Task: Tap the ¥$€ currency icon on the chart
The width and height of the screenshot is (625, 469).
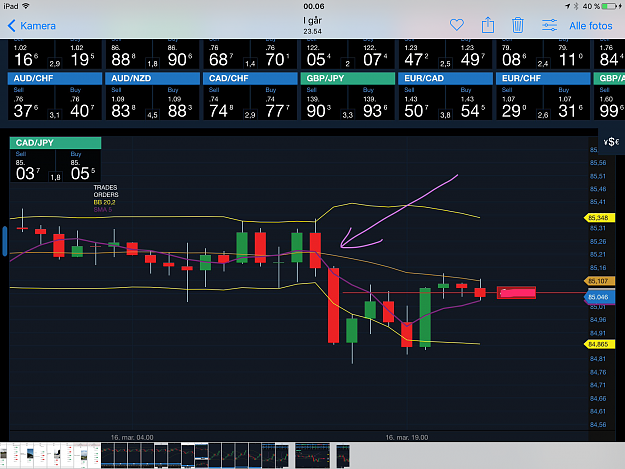Action: click(611, 142)
